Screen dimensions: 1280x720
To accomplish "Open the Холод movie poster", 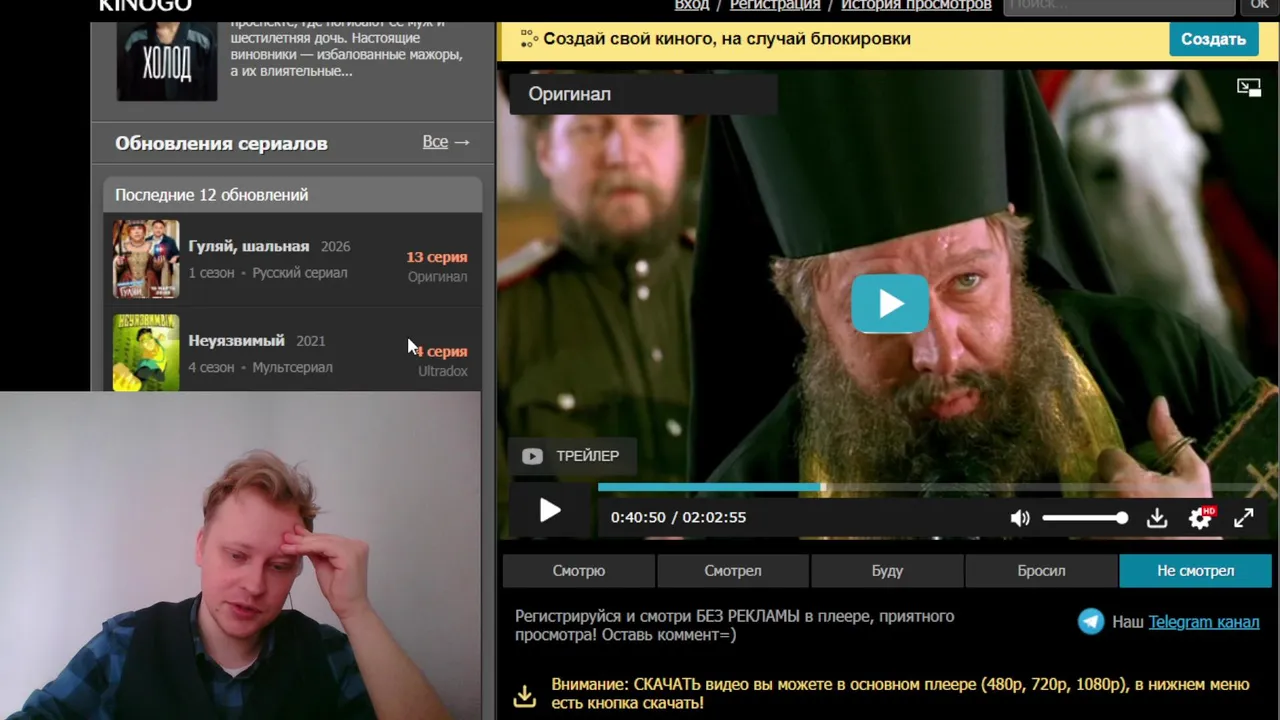I will [x=167, y=61].
